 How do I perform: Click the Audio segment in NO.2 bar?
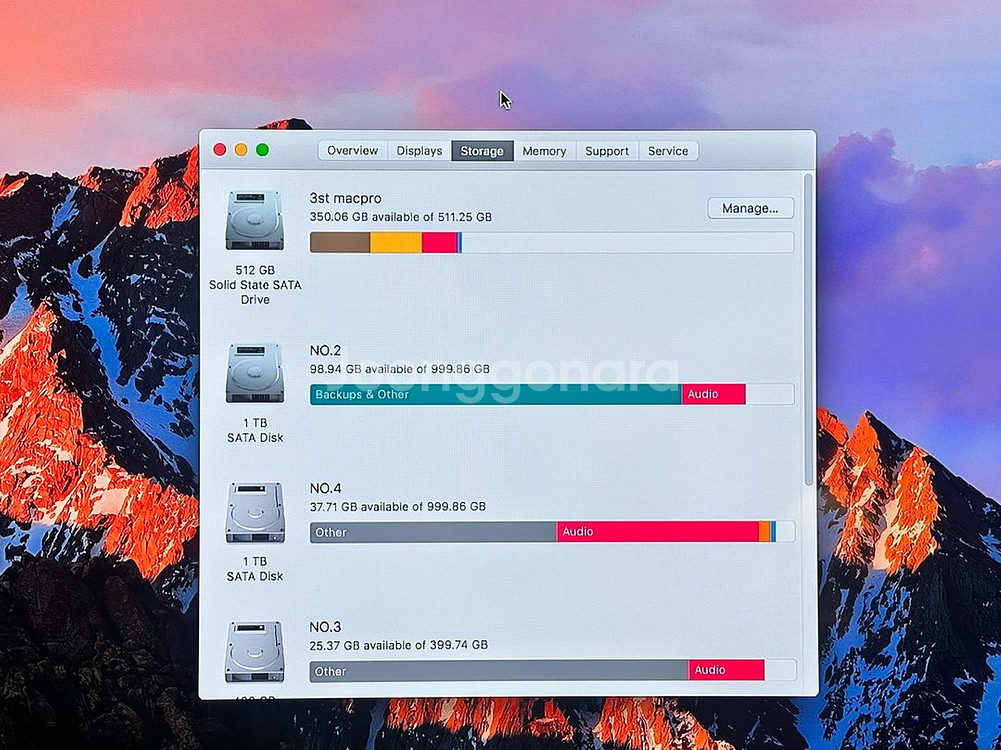pyautogui.click(x=713, y=394)
